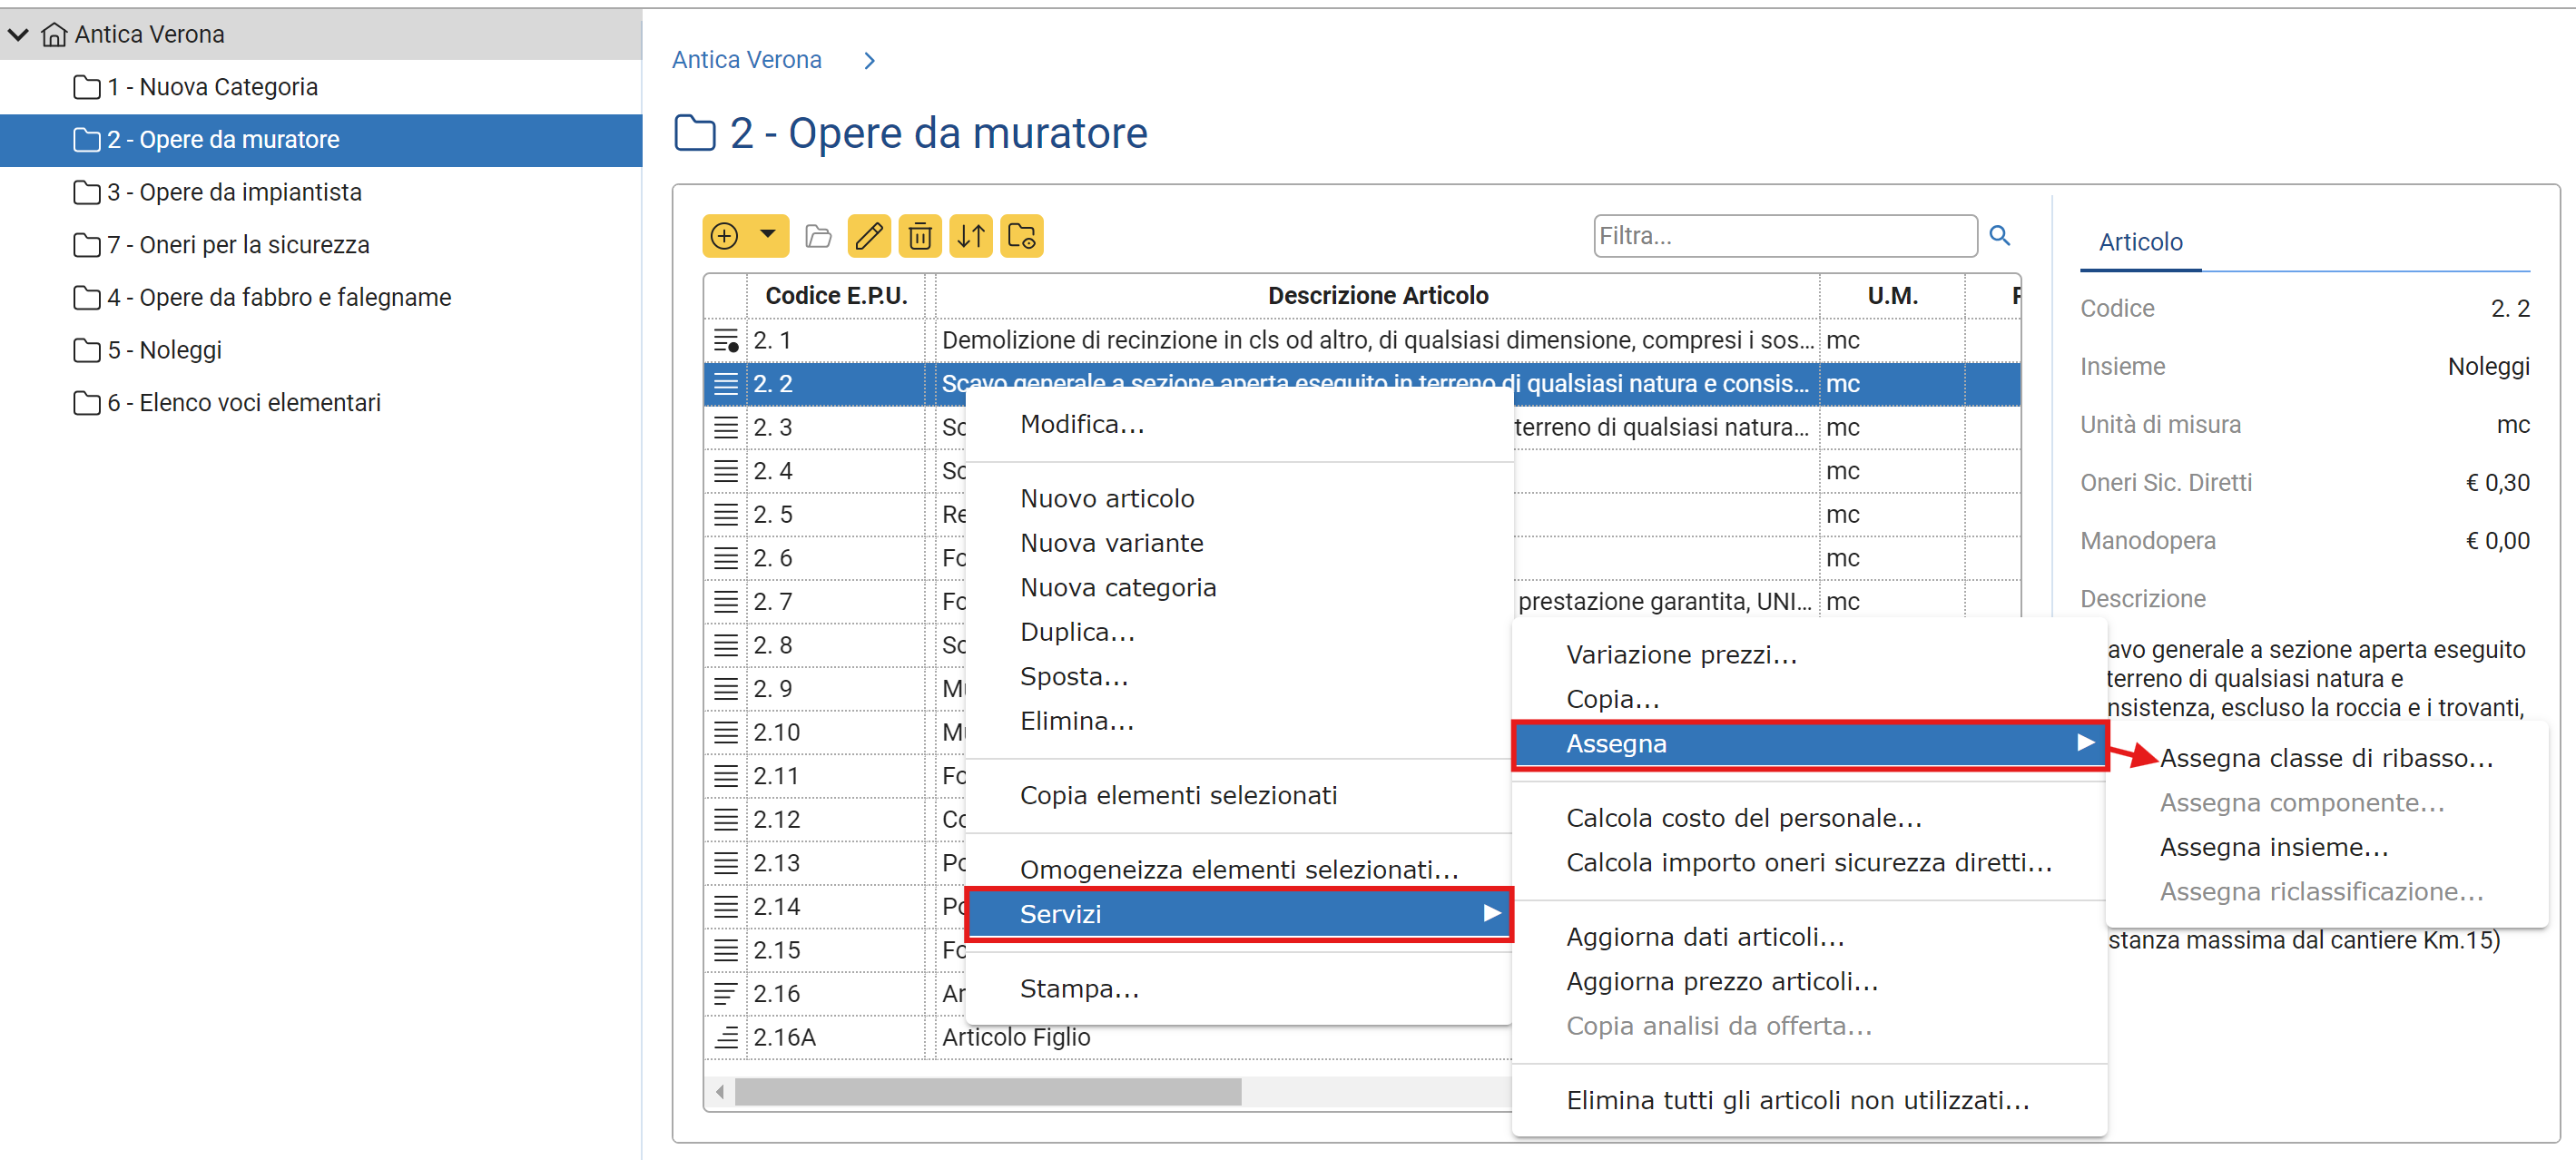Click the home icon beside Antica Verona
The image size is (2576, 1160).
(x=54, y=35)
